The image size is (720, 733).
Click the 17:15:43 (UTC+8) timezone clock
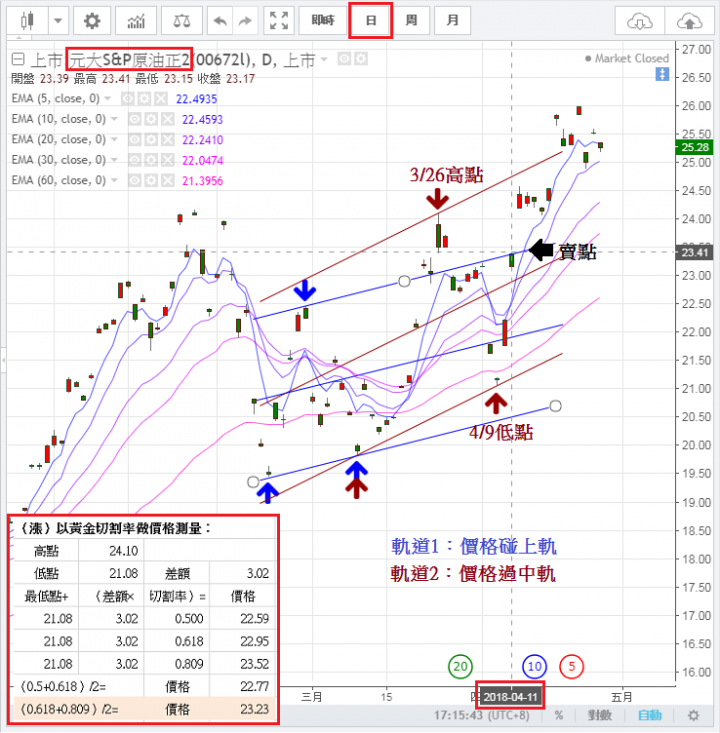pyautogui.click(x=482, y=715)
